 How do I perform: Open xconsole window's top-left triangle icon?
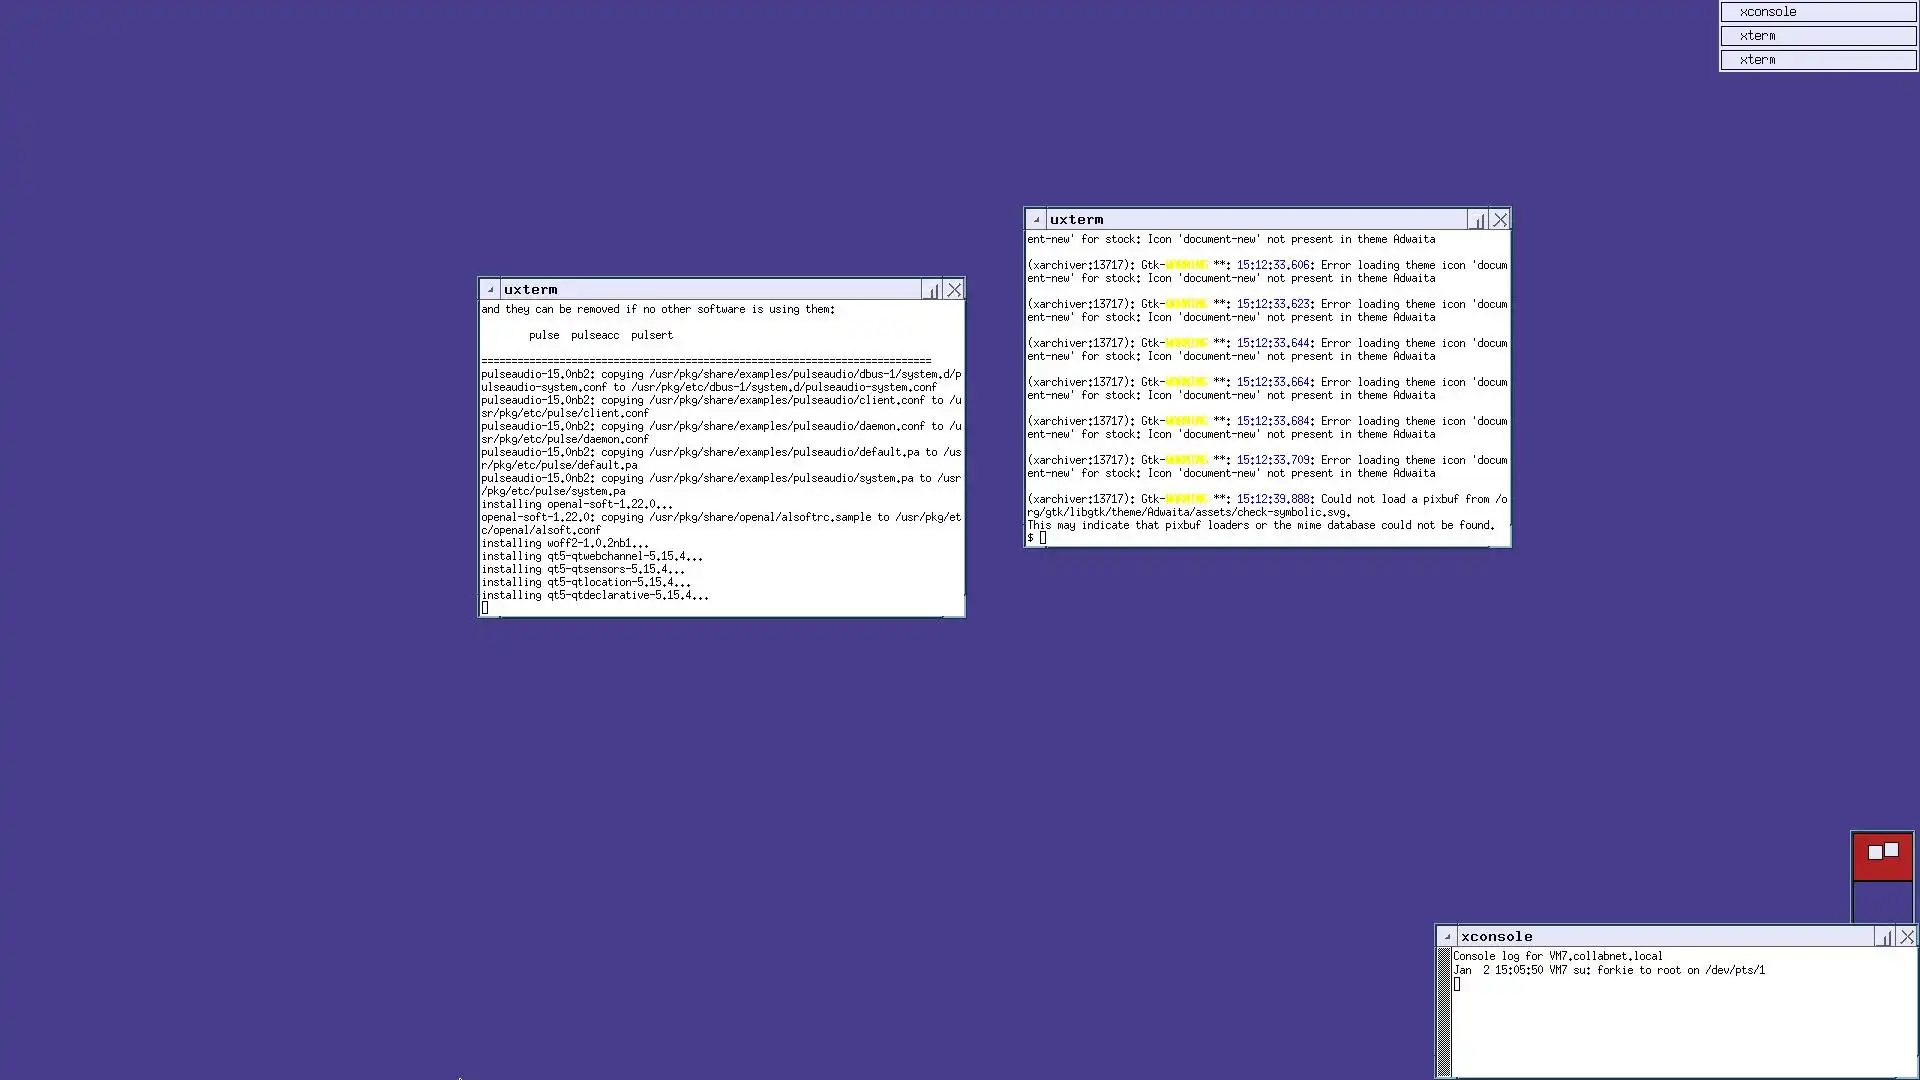pos(1447,937)
